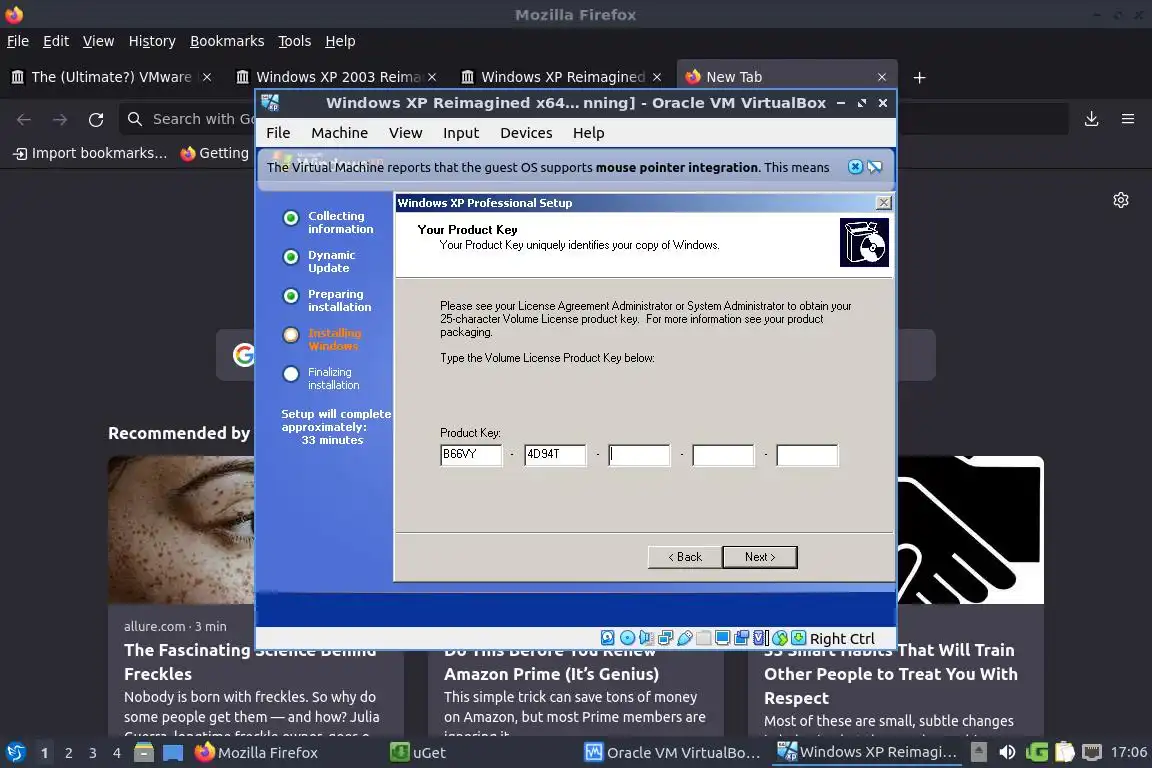Click clipboard manager tray icon

coord(1065,752)
